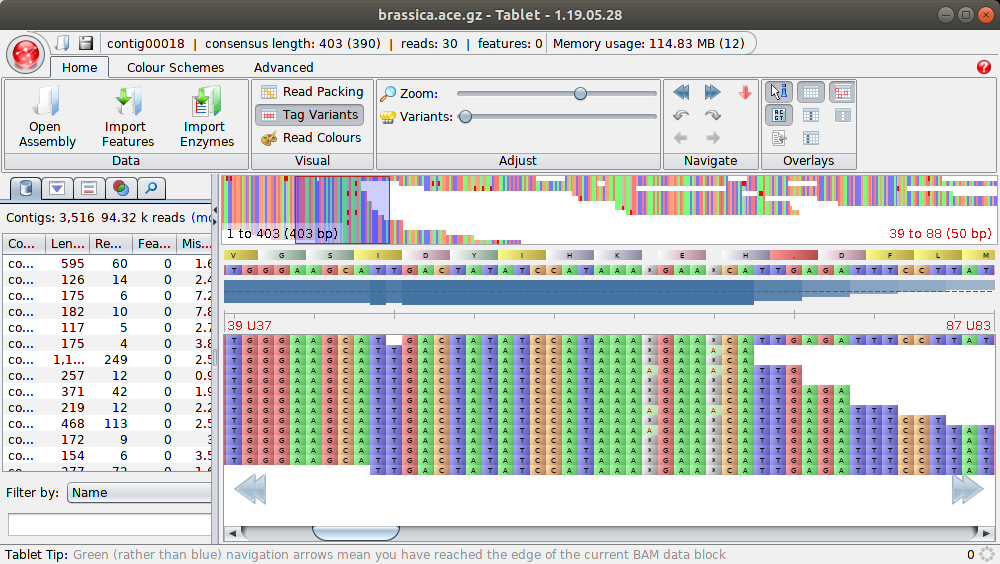This screenshot has width=1000, height=564.
Task: Click the Open Assembly icon
Action: point(46,103)
